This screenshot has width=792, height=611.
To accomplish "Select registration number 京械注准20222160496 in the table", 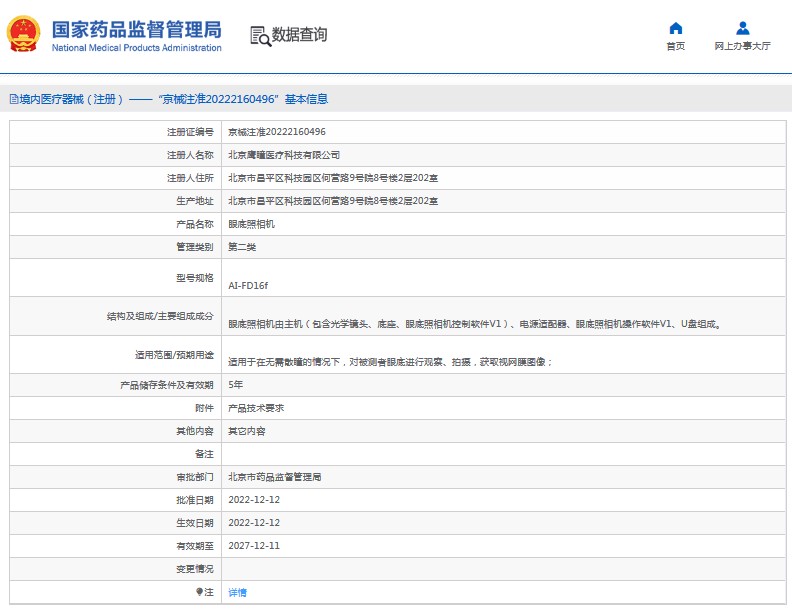I will point(277,132).
